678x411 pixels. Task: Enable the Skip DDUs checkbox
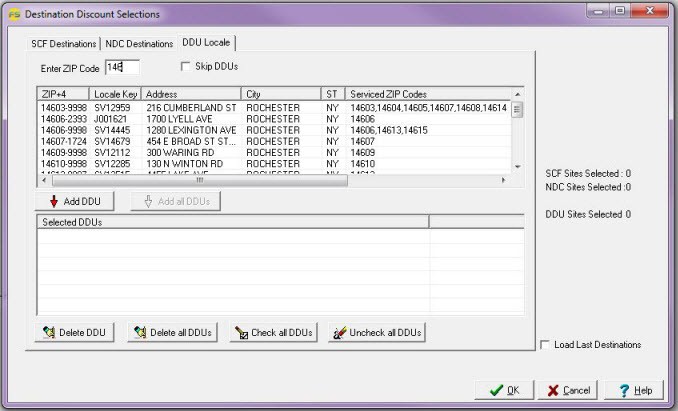pyautogui.click(x=185, y=67)
